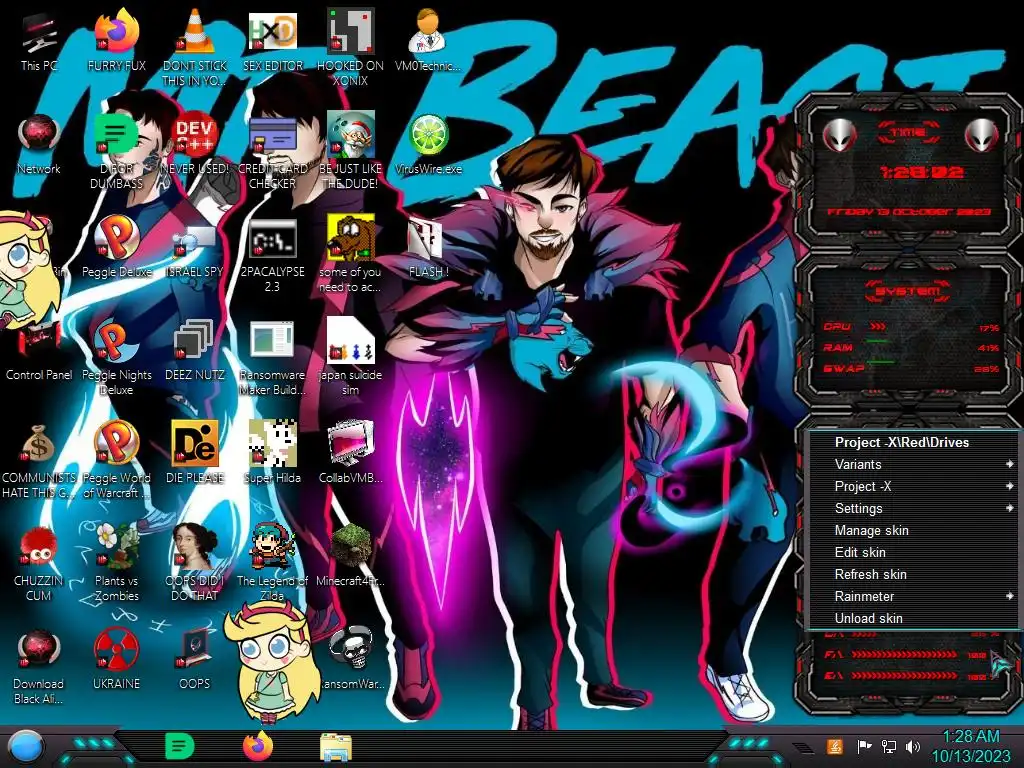Choose Manage skin from context menu
1024x768 pixels.
(914, 530)
